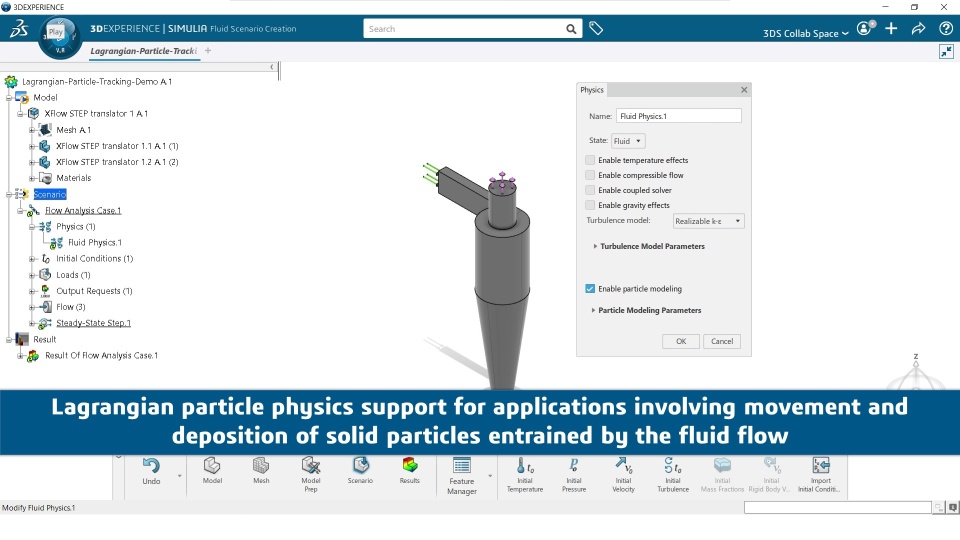This screenshot has height=540, width=960.
Task: Enable compressible flow checkbox
Action: click(590, 175)
